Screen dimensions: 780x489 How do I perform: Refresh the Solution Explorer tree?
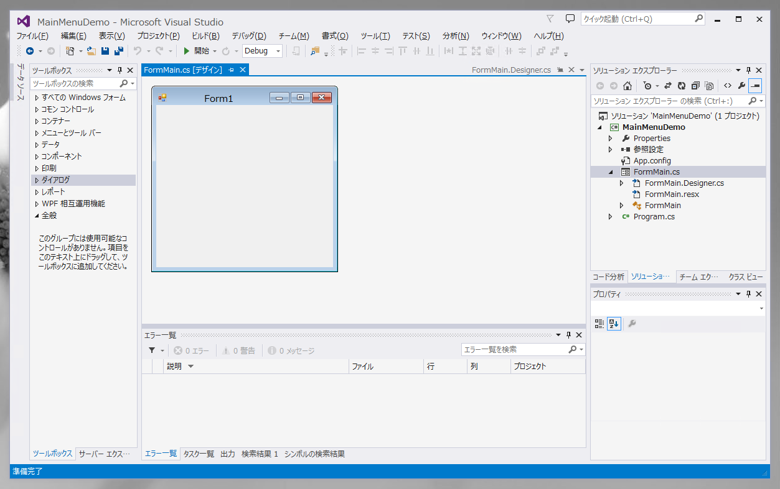click(682, 86)
